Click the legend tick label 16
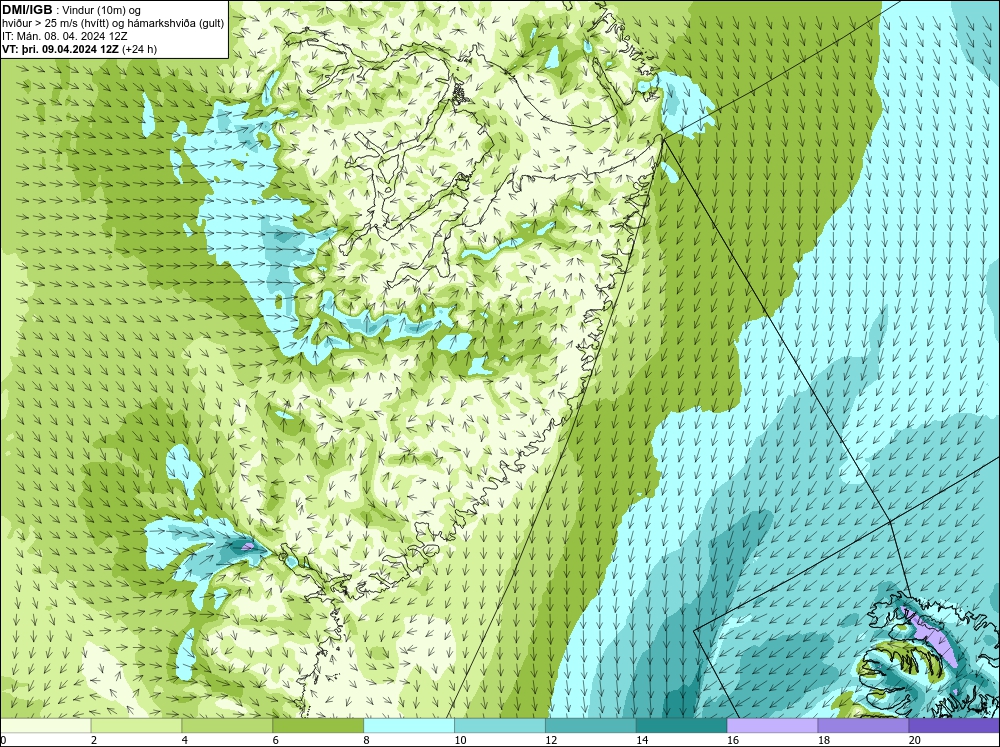This screenshot has height=747, width=1000. tap(732, 740)
